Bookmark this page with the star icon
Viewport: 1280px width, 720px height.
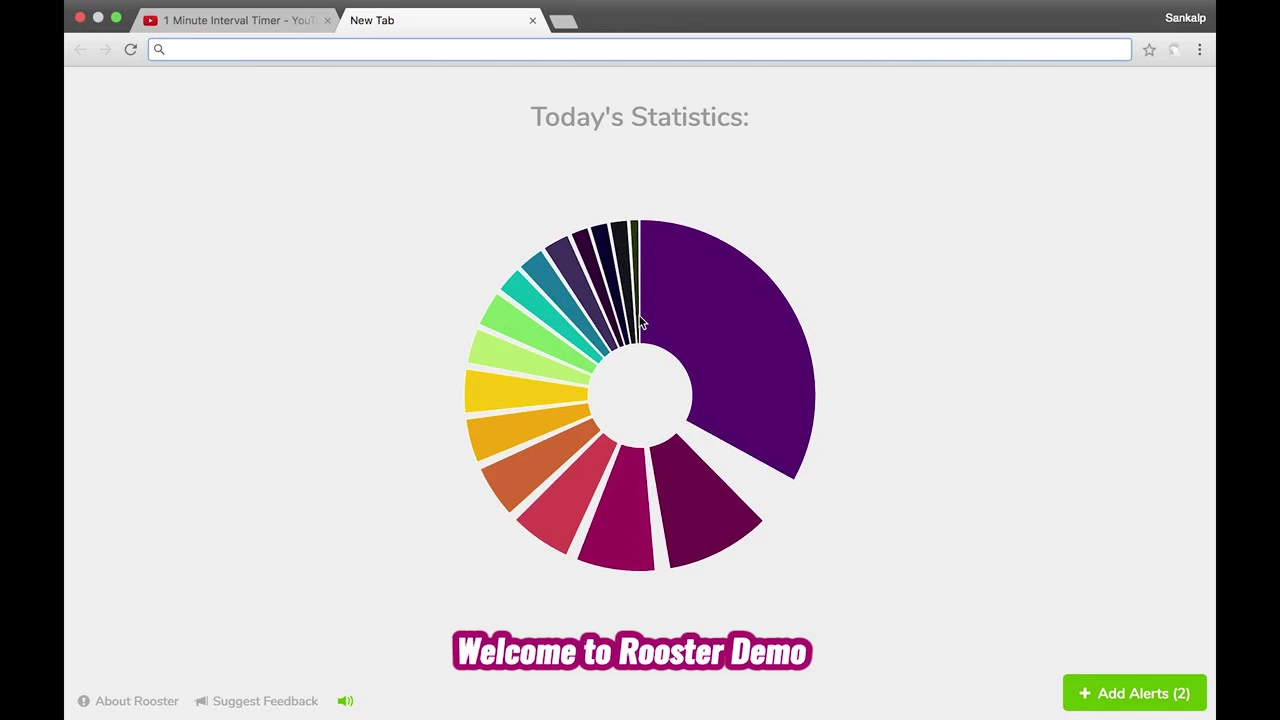point(1149,49)
